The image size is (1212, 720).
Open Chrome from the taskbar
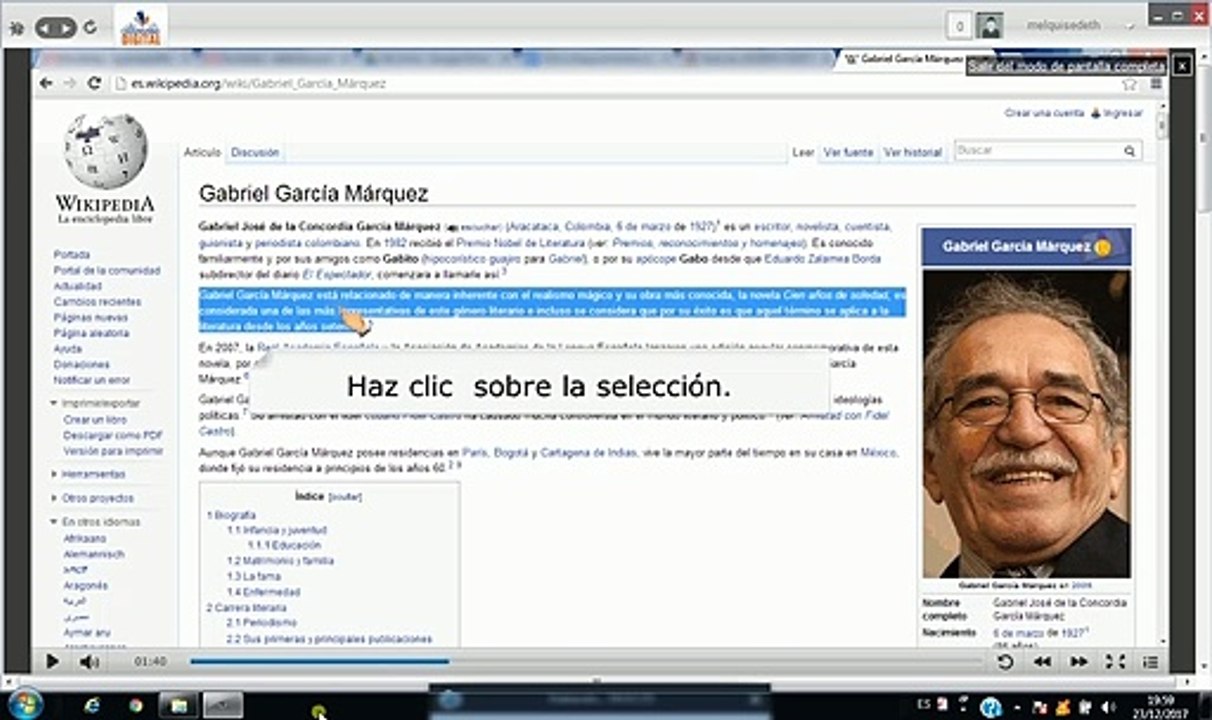click(x=135, y=705)
